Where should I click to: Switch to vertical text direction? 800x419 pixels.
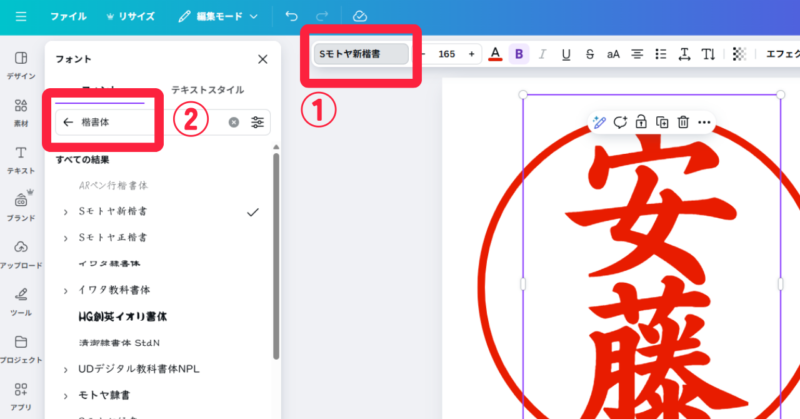(708, 54)
